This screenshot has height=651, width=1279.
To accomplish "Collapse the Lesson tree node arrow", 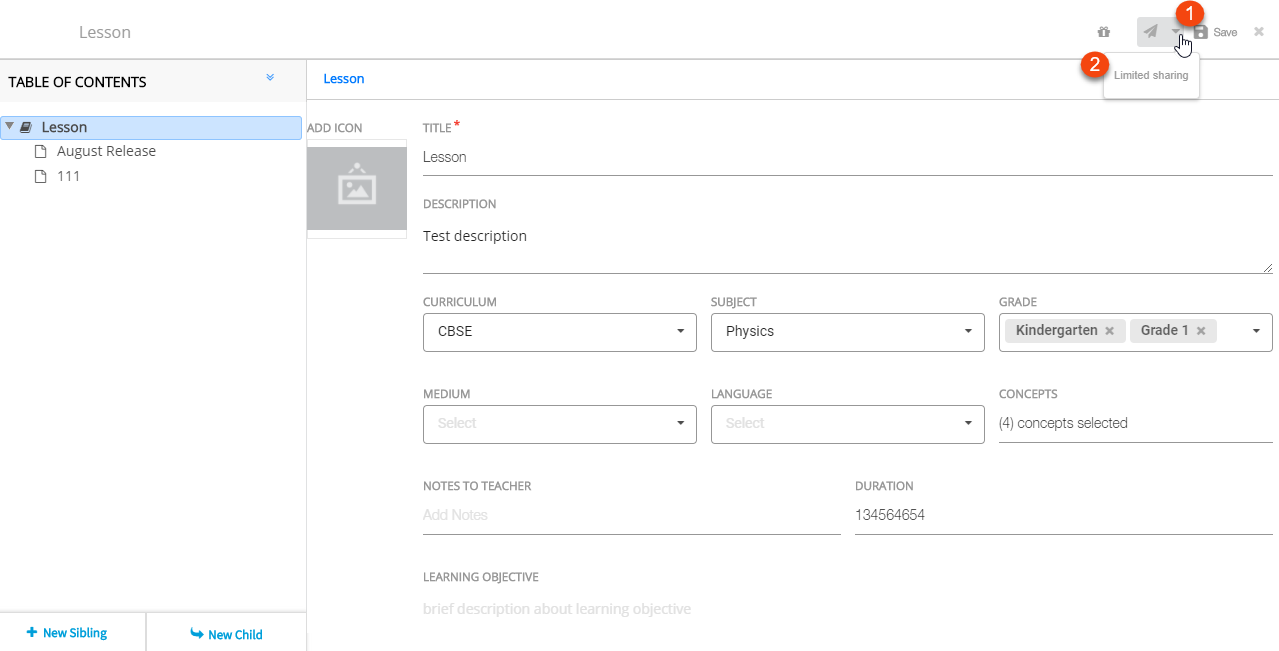I will tap(9, 127).
